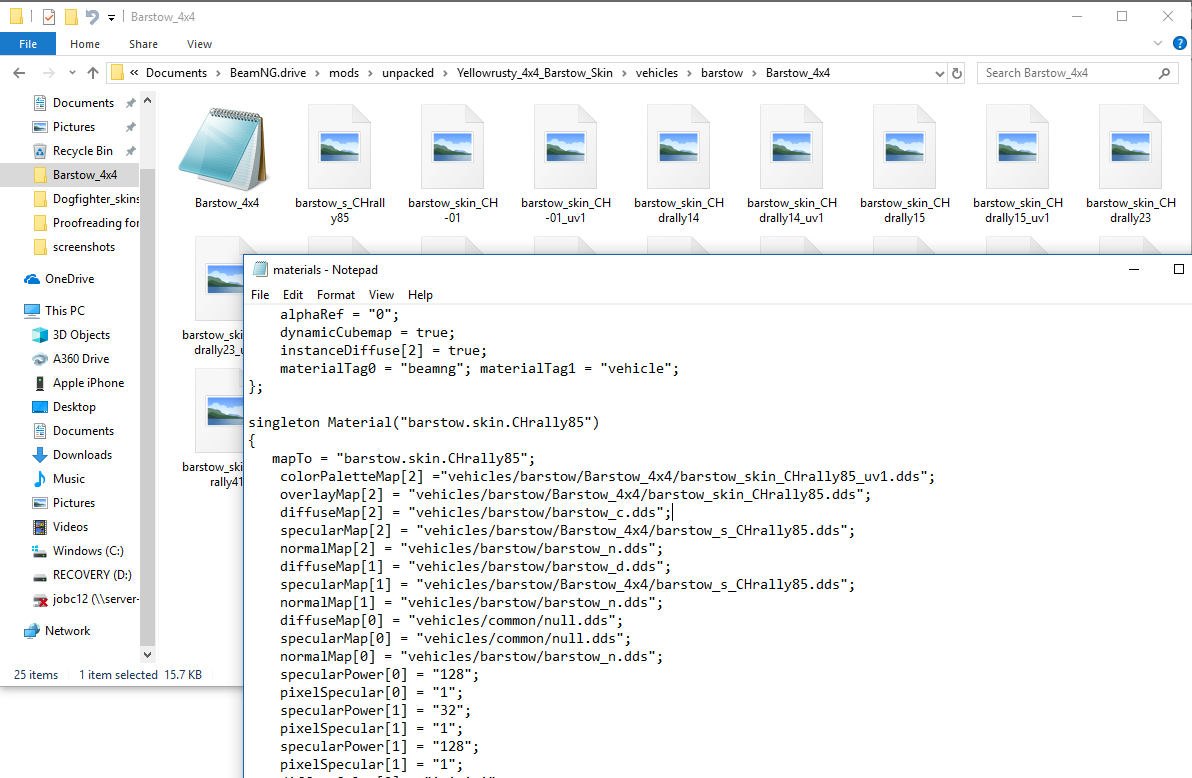
Task: Open Notepad Edit menu
Action: (x=293, y=295)
